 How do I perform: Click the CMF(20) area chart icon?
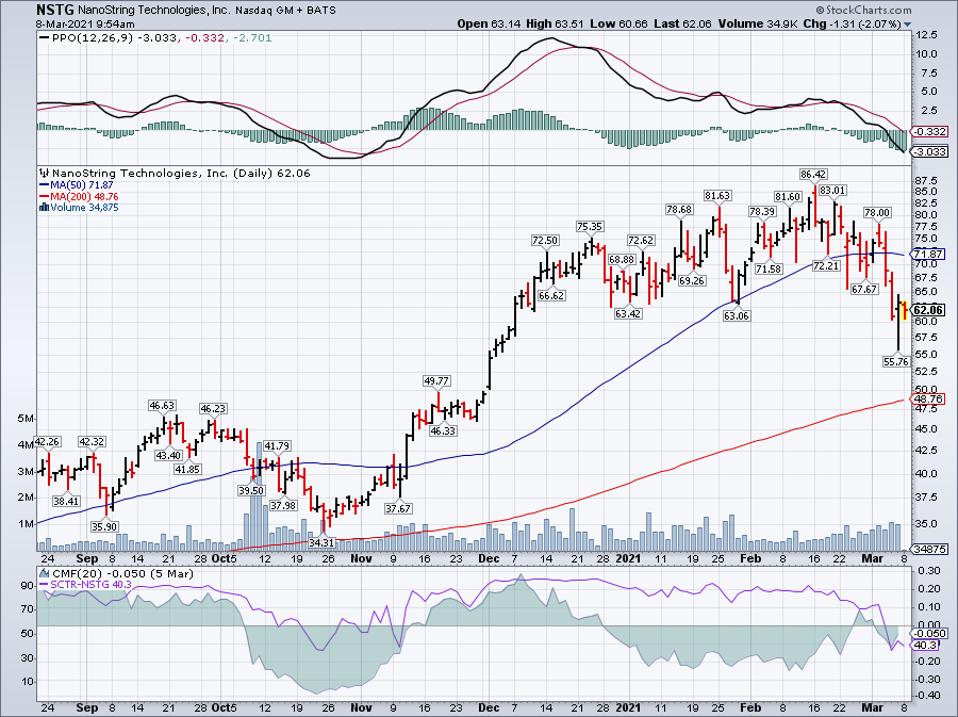(44, 573)
